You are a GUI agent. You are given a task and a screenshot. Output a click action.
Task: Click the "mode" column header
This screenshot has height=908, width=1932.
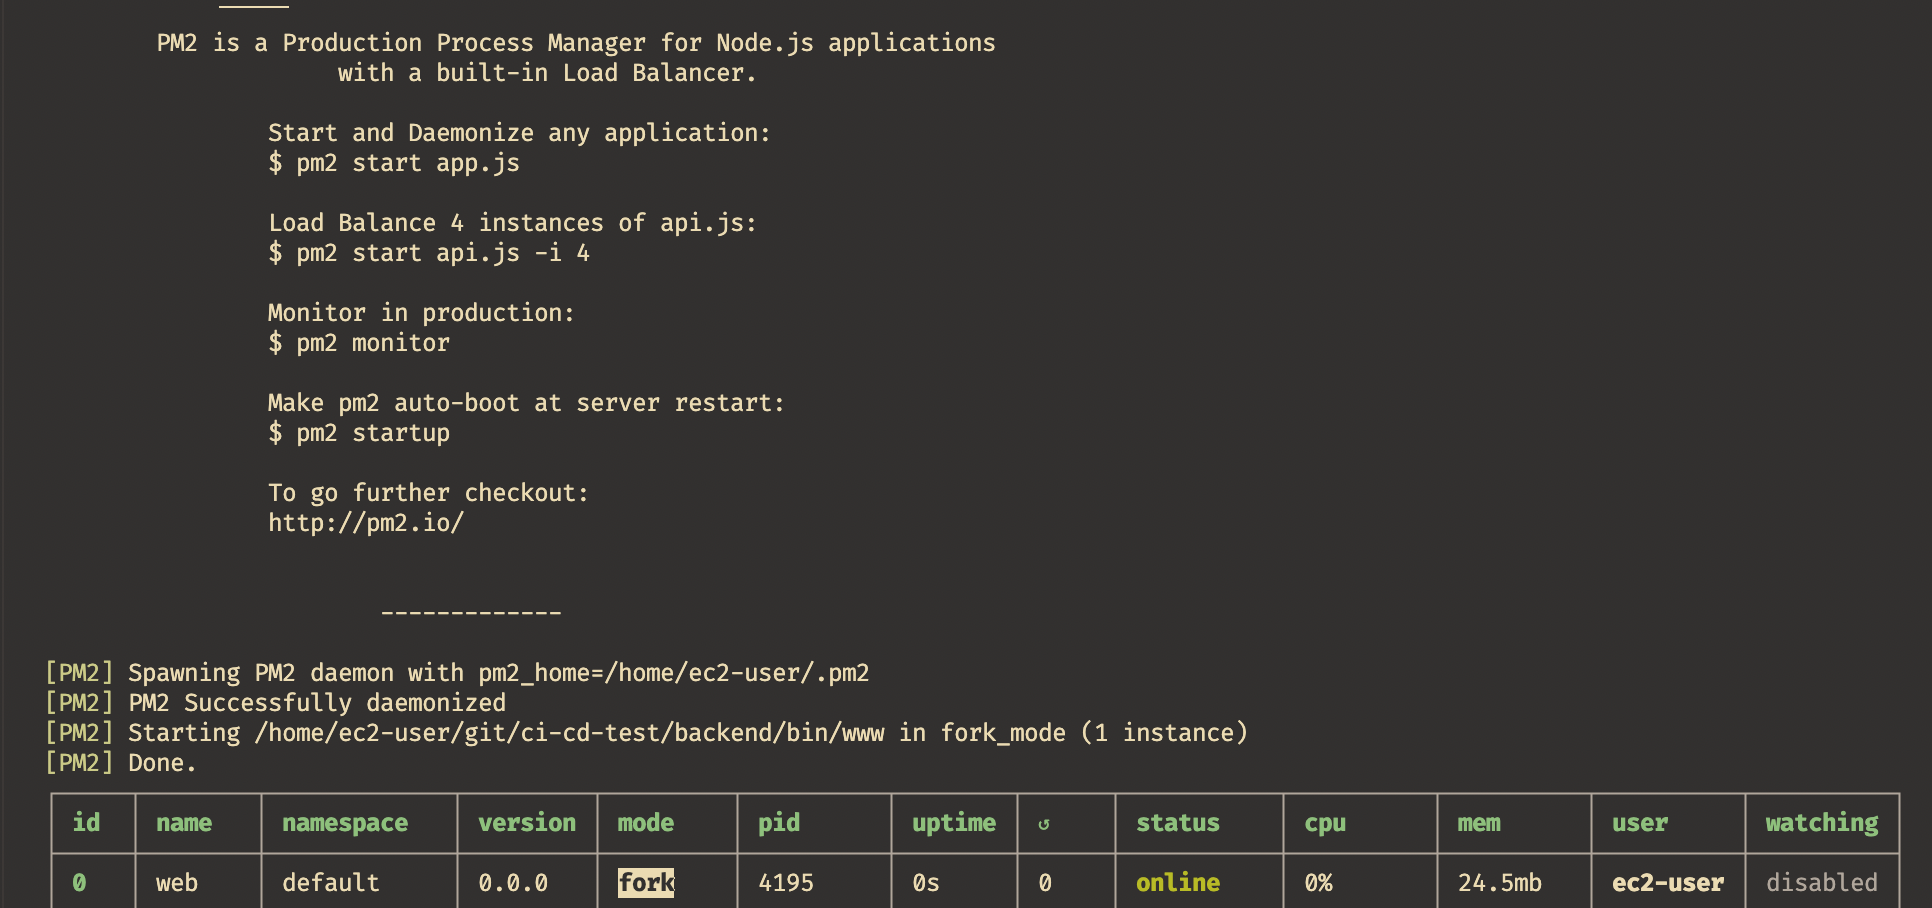[x=646, y=823]
